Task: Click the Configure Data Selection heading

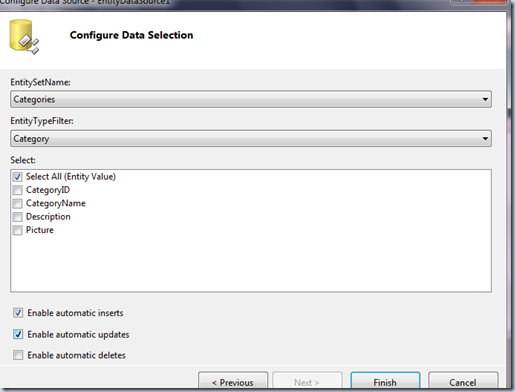Action: pos(131,35)
